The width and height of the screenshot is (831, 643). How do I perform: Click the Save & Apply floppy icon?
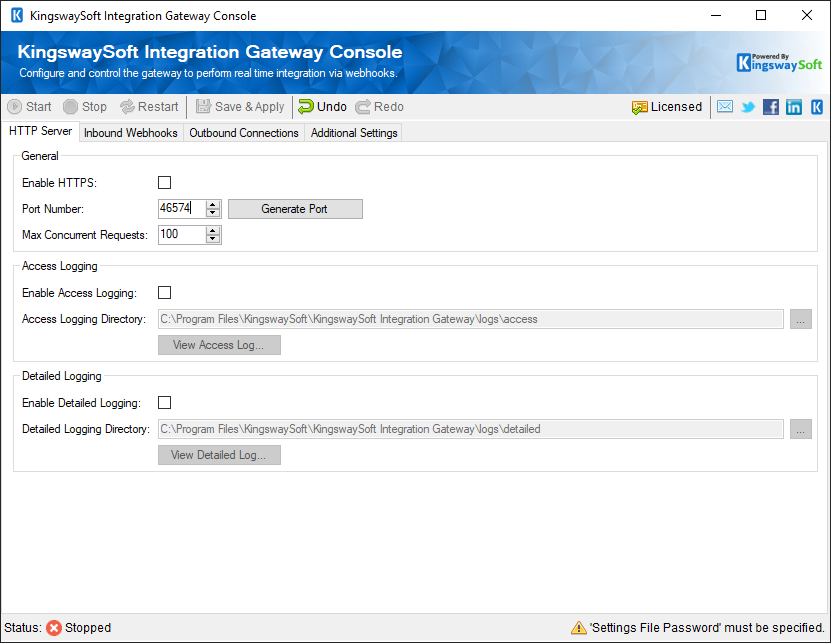[x=204, y=107]
